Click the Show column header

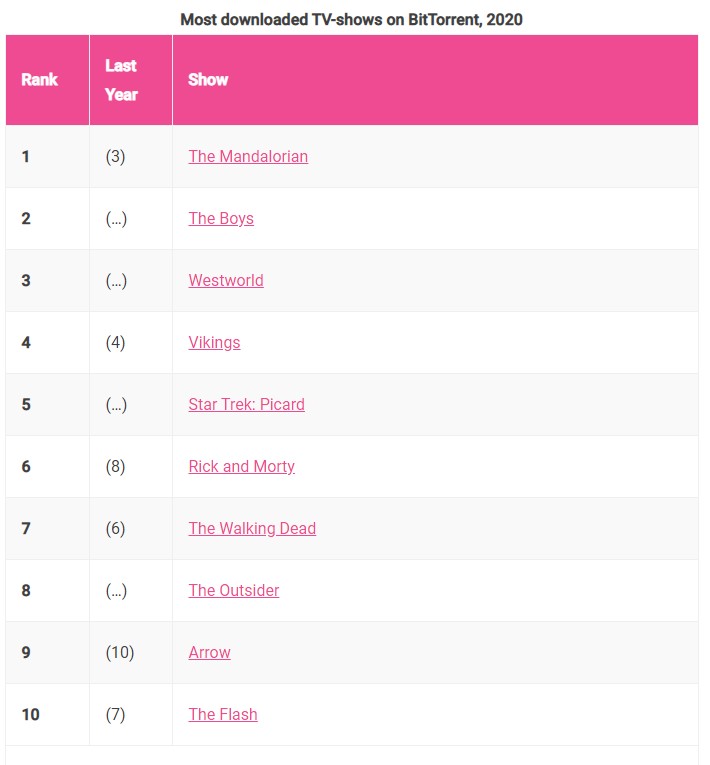[x=208, y=80]
